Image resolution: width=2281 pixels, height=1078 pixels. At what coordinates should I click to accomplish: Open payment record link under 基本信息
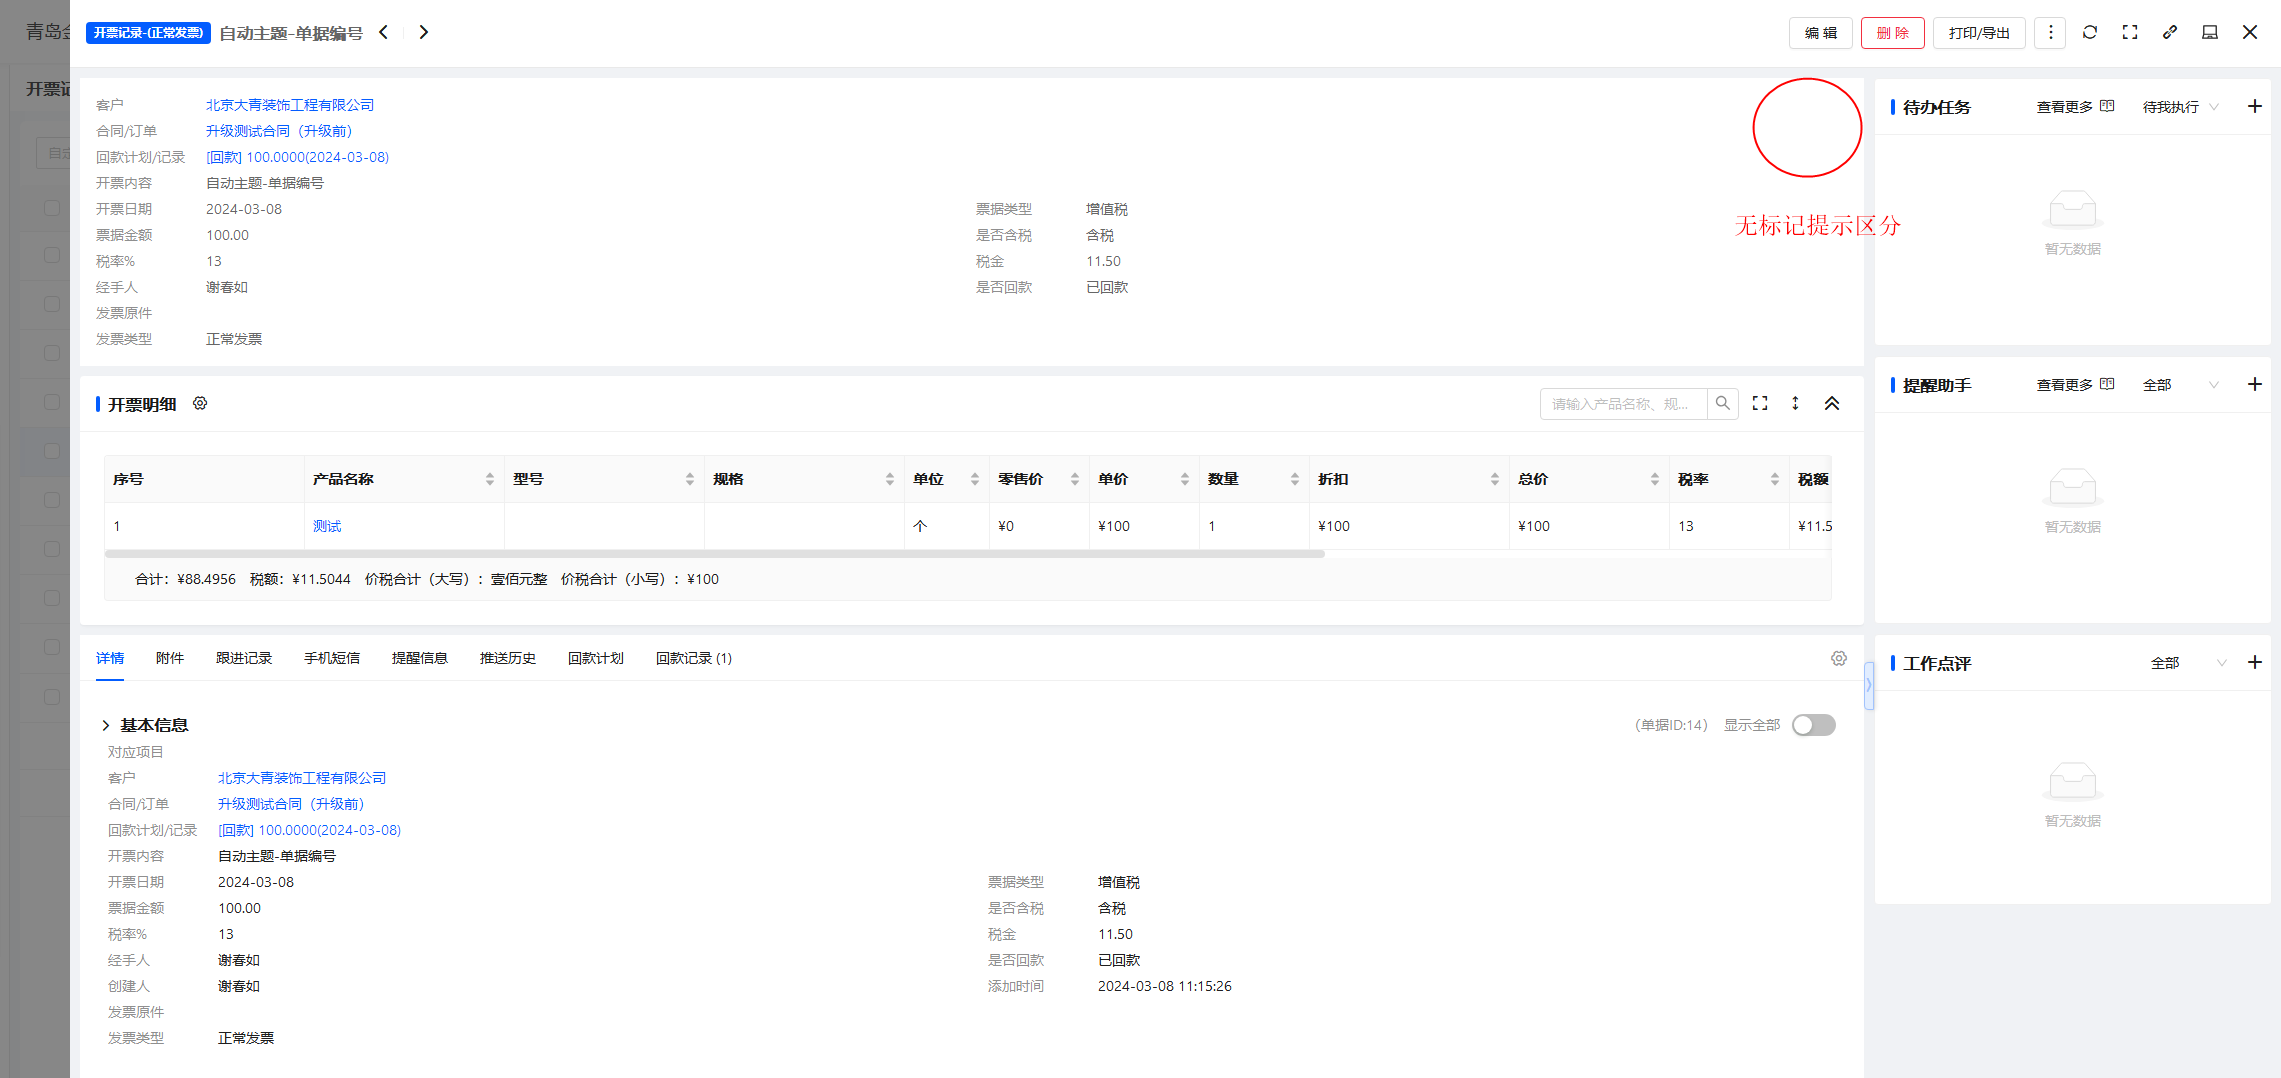309,830
